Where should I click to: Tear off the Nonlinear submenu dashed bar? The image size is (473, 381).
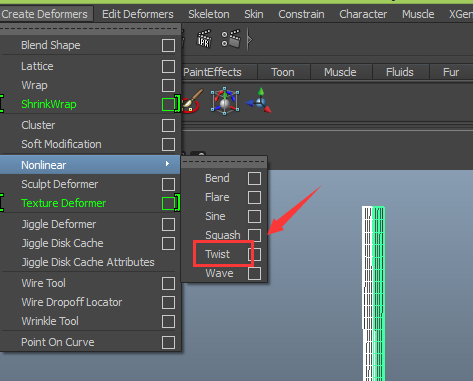pos(224,162)
